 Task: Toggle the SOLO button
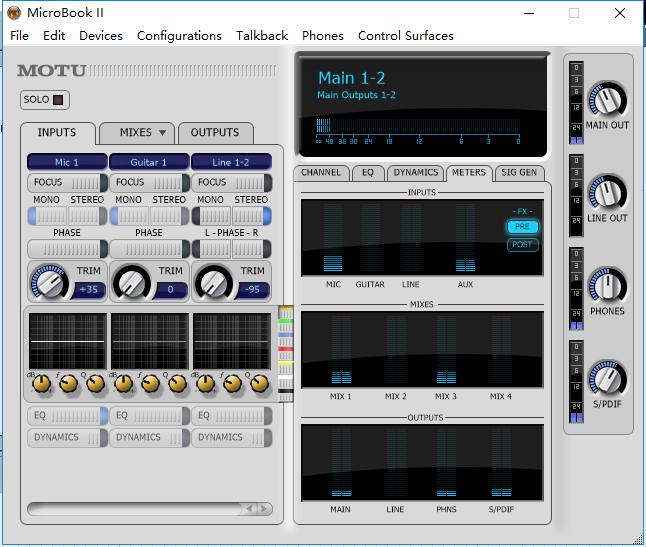click(x=45, y=100)
